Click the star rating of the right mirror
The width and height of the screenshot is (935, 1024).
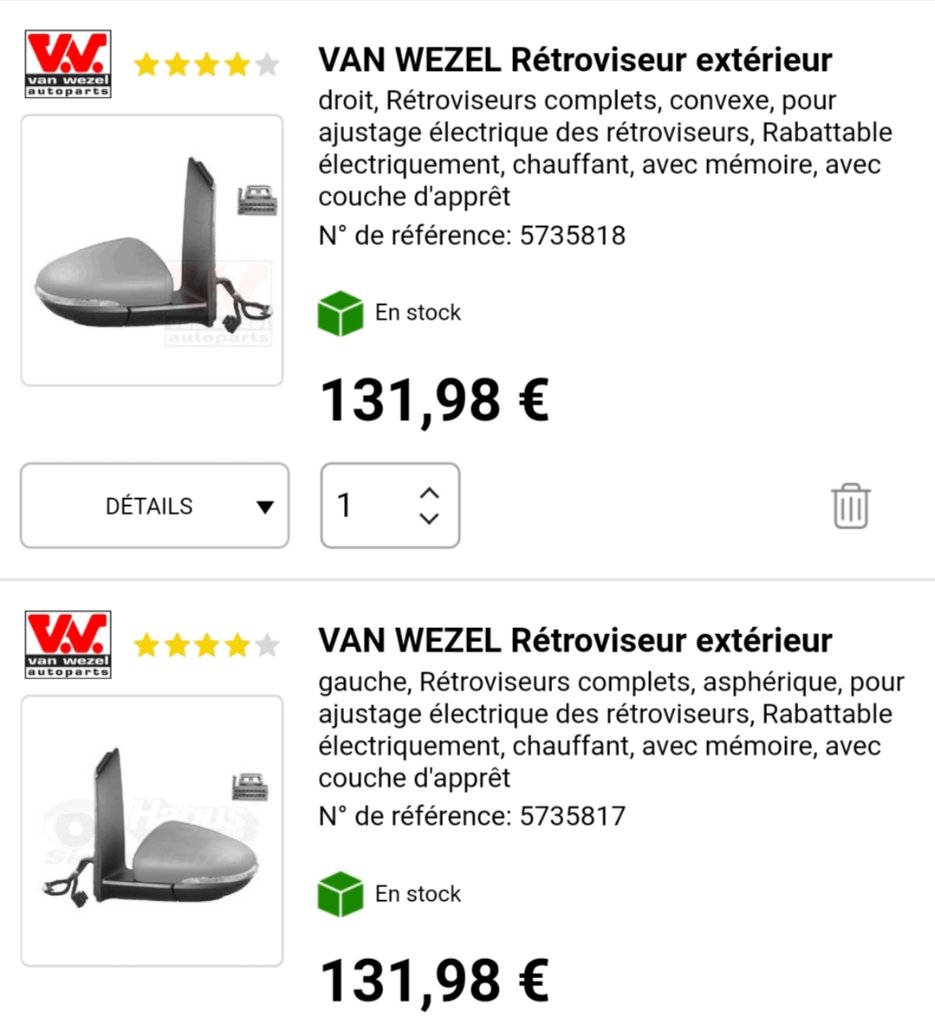[206, 66]
